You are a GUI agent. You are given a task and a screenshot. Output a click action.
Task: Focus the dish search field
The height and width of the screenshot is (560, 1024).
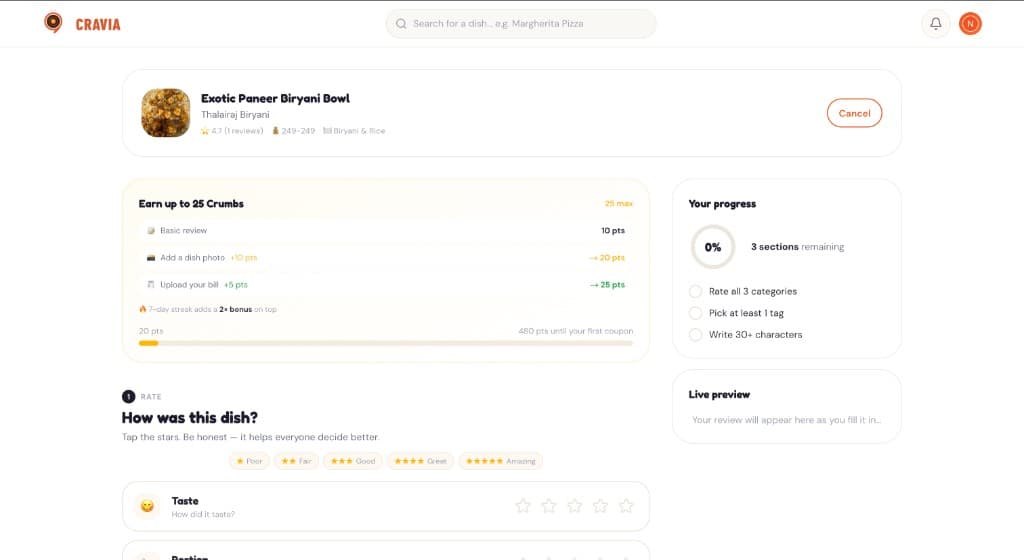tap(520, 23)
